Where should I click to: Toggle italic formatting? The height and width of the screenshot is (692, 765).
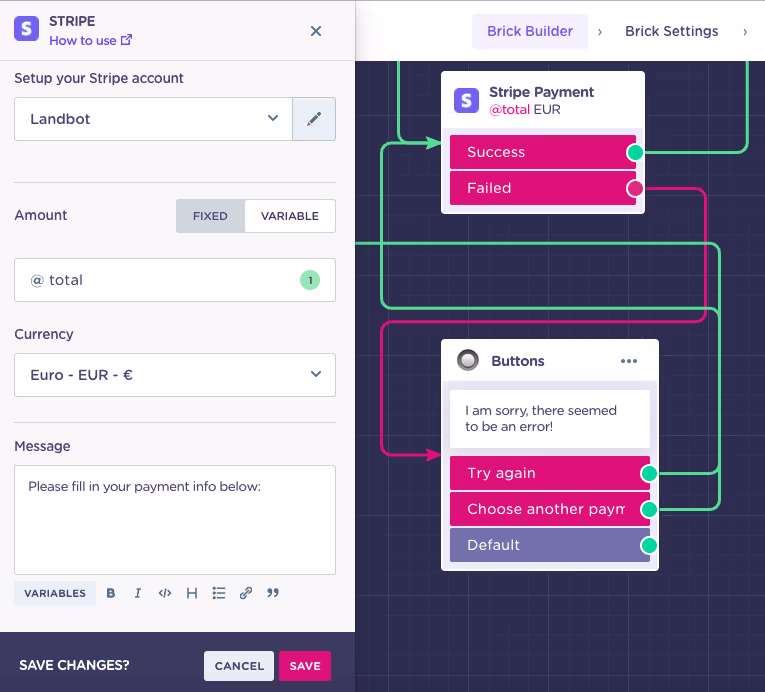pyautogui.click(x=138, y=593)
